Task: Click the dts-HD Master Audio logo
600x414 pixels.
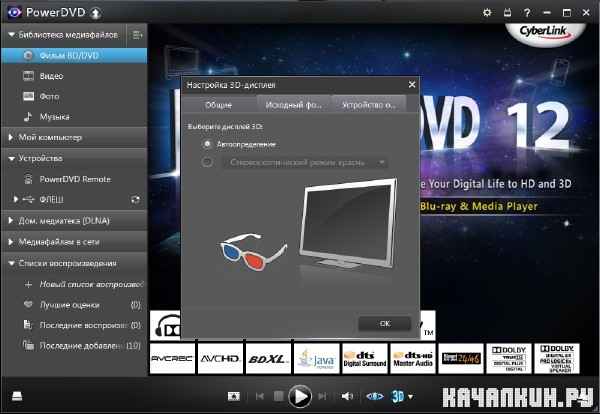Action: [413, 359]
